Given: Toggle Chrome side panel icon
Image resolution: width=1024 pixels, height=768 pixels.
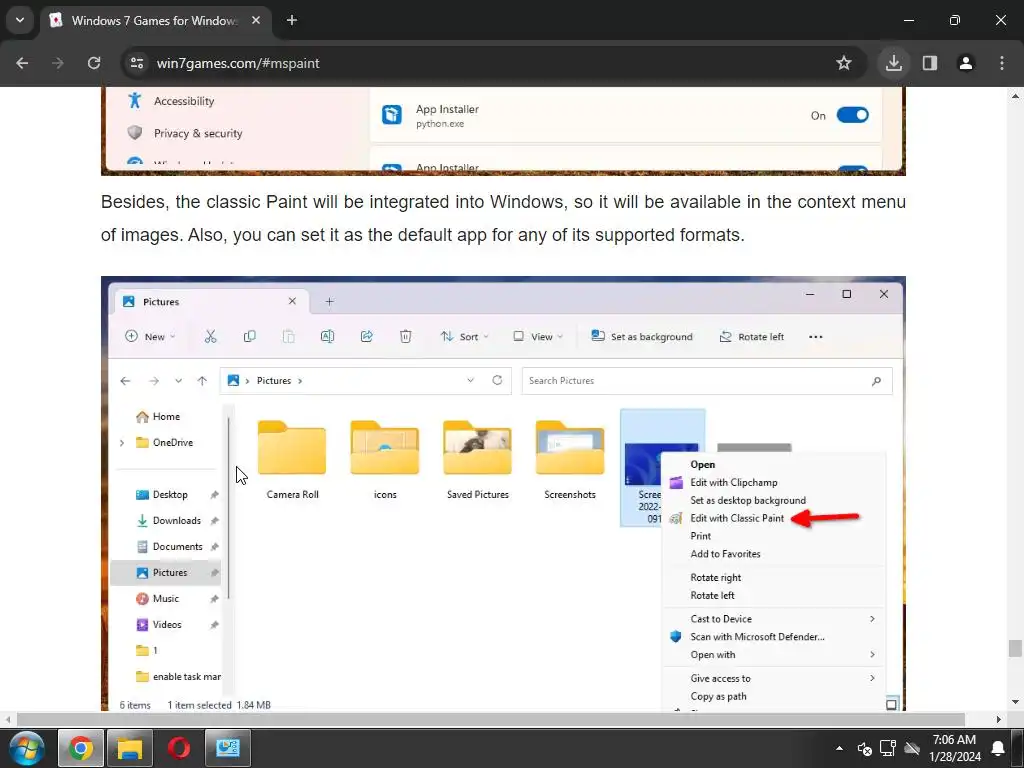Looking at the screenshot, I should (930, 63).
